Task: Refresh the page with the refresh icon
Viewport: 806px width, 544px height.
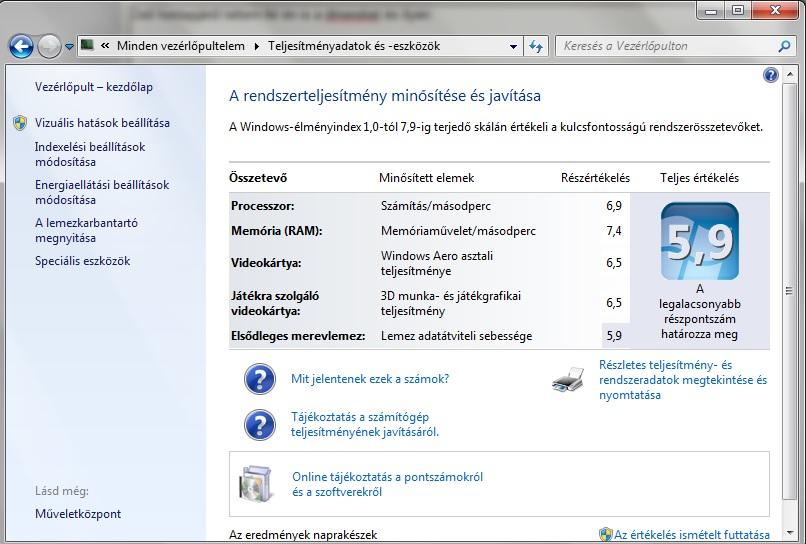Action: pyautogui.click(x=536, y=46)
